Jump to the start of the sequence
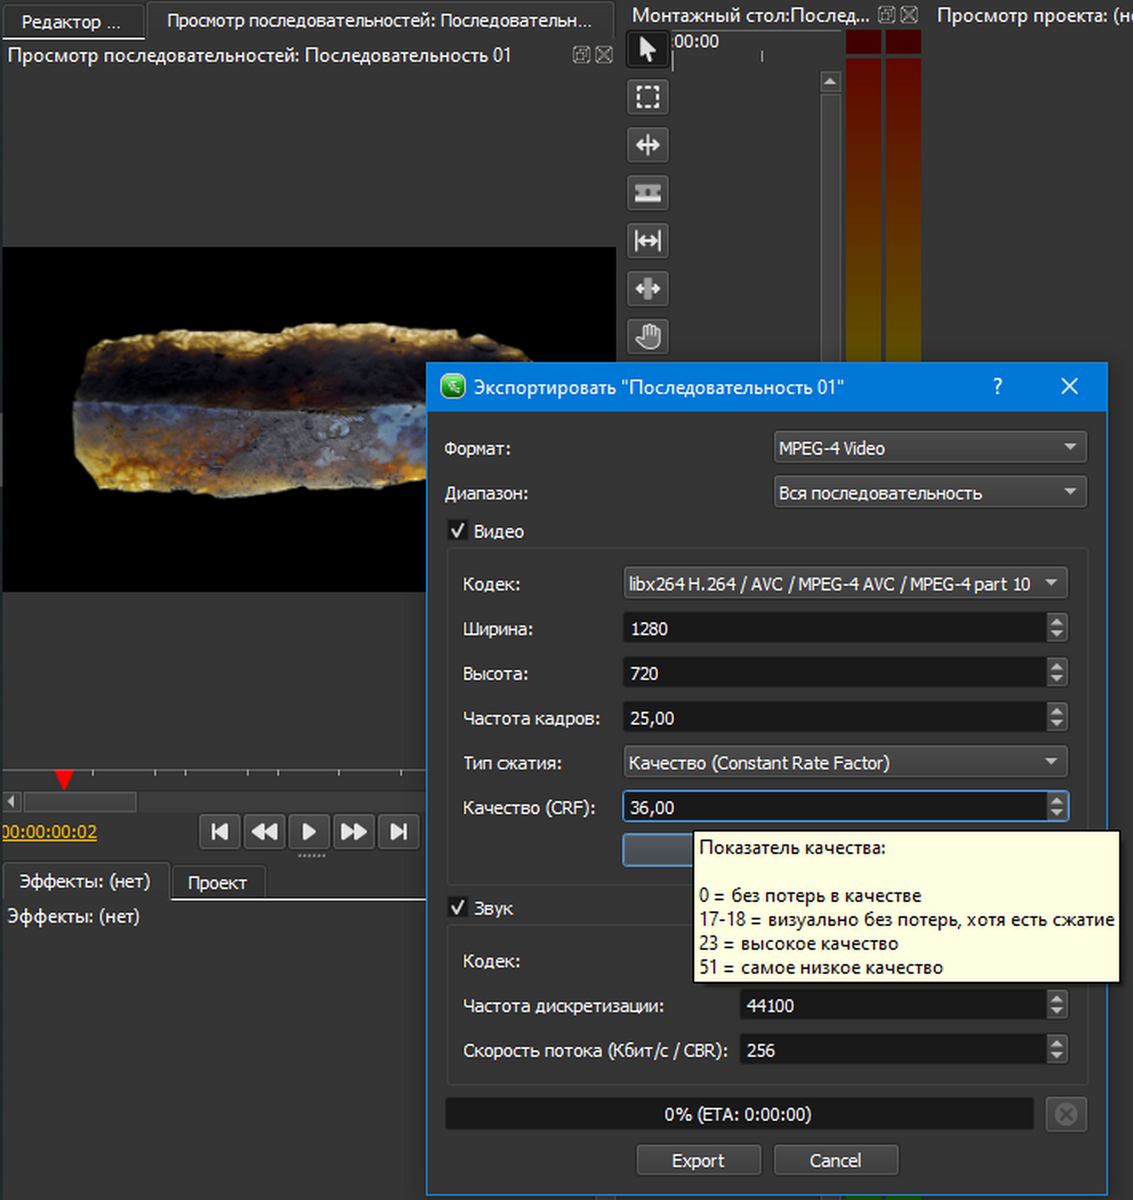 [x=220, y=831]
